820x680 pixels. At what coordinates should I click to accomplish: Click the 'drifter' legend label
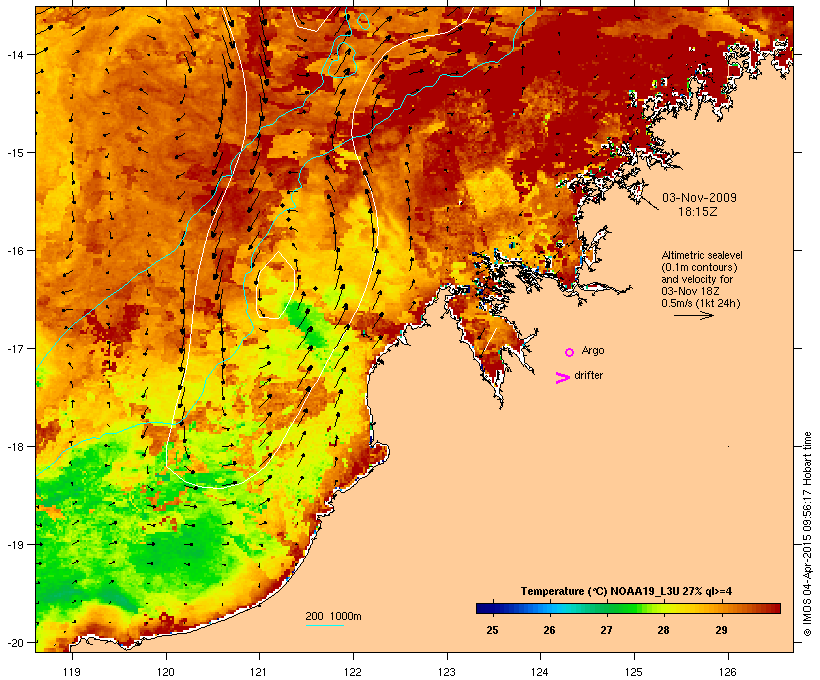(x=588, y=375)
